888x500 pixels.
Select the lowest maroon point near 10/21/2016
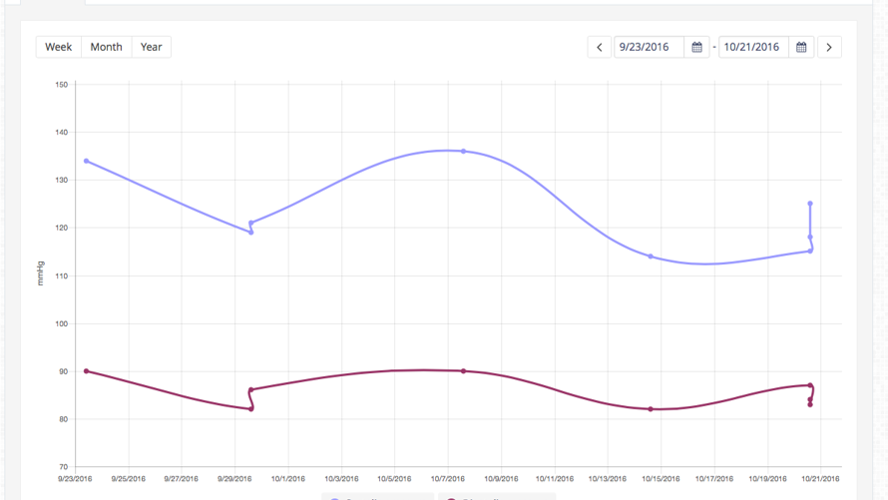[x=810, y=404]
